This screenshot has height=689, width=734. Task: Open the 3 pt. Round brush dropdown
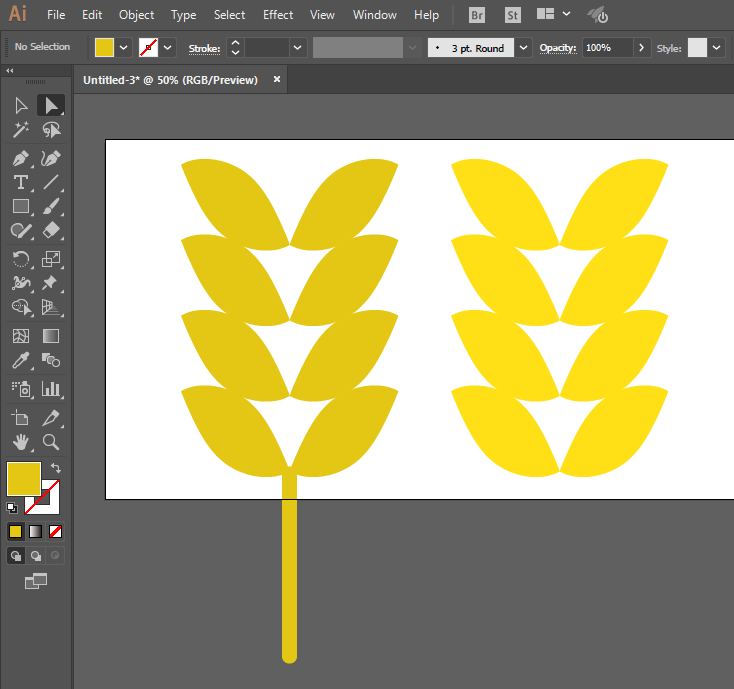click(524, 48)
